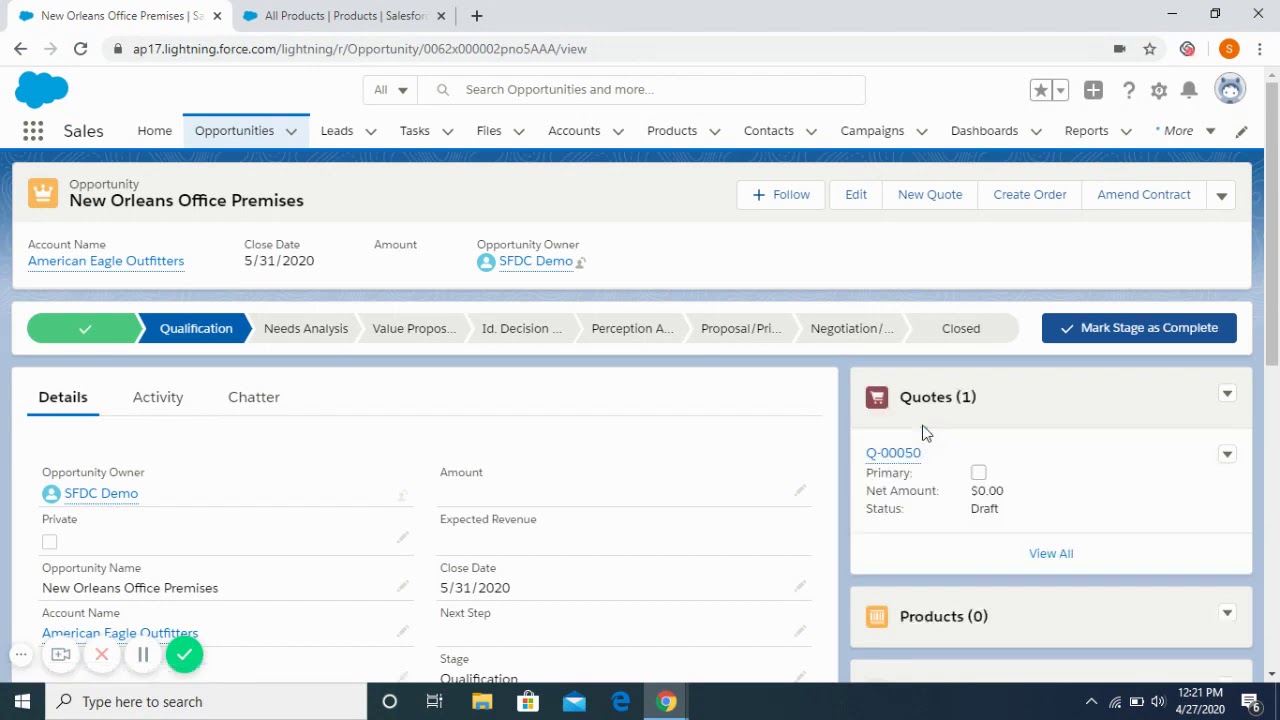The height and width of the screenshot is (720, 1280).
Task: Expand Opportunities tab dropdown chevron
Action: 291,131
